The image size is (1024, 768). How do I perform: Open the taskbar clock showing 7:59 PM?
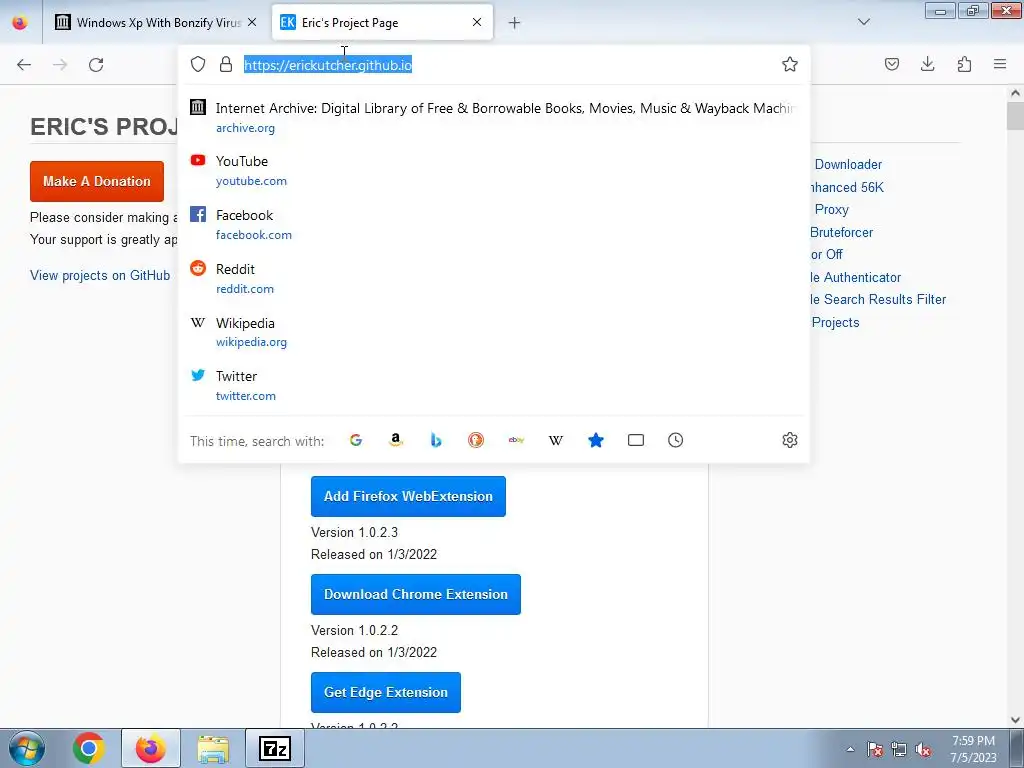(973, 749)
